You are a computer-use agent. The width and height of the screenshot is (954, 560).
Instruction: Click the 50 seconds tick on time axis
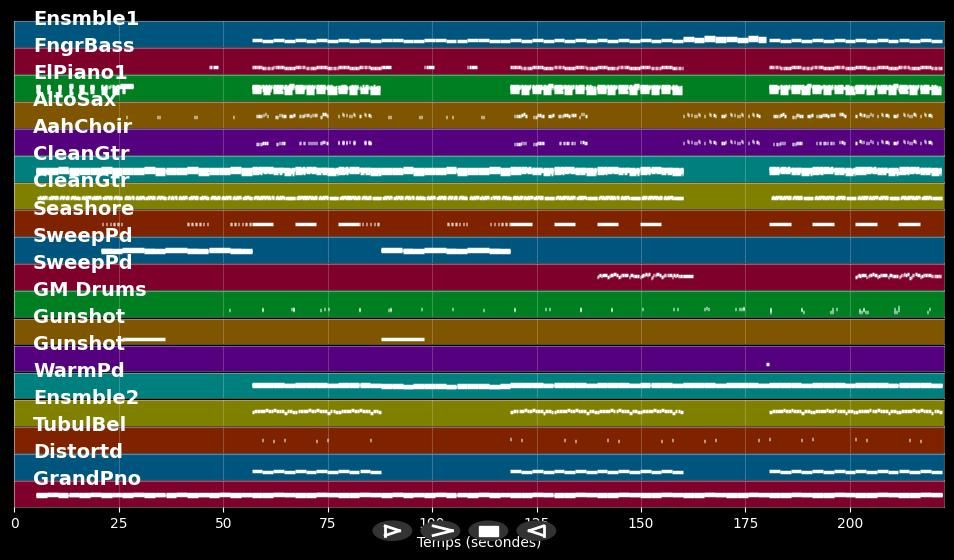point(223,523)
